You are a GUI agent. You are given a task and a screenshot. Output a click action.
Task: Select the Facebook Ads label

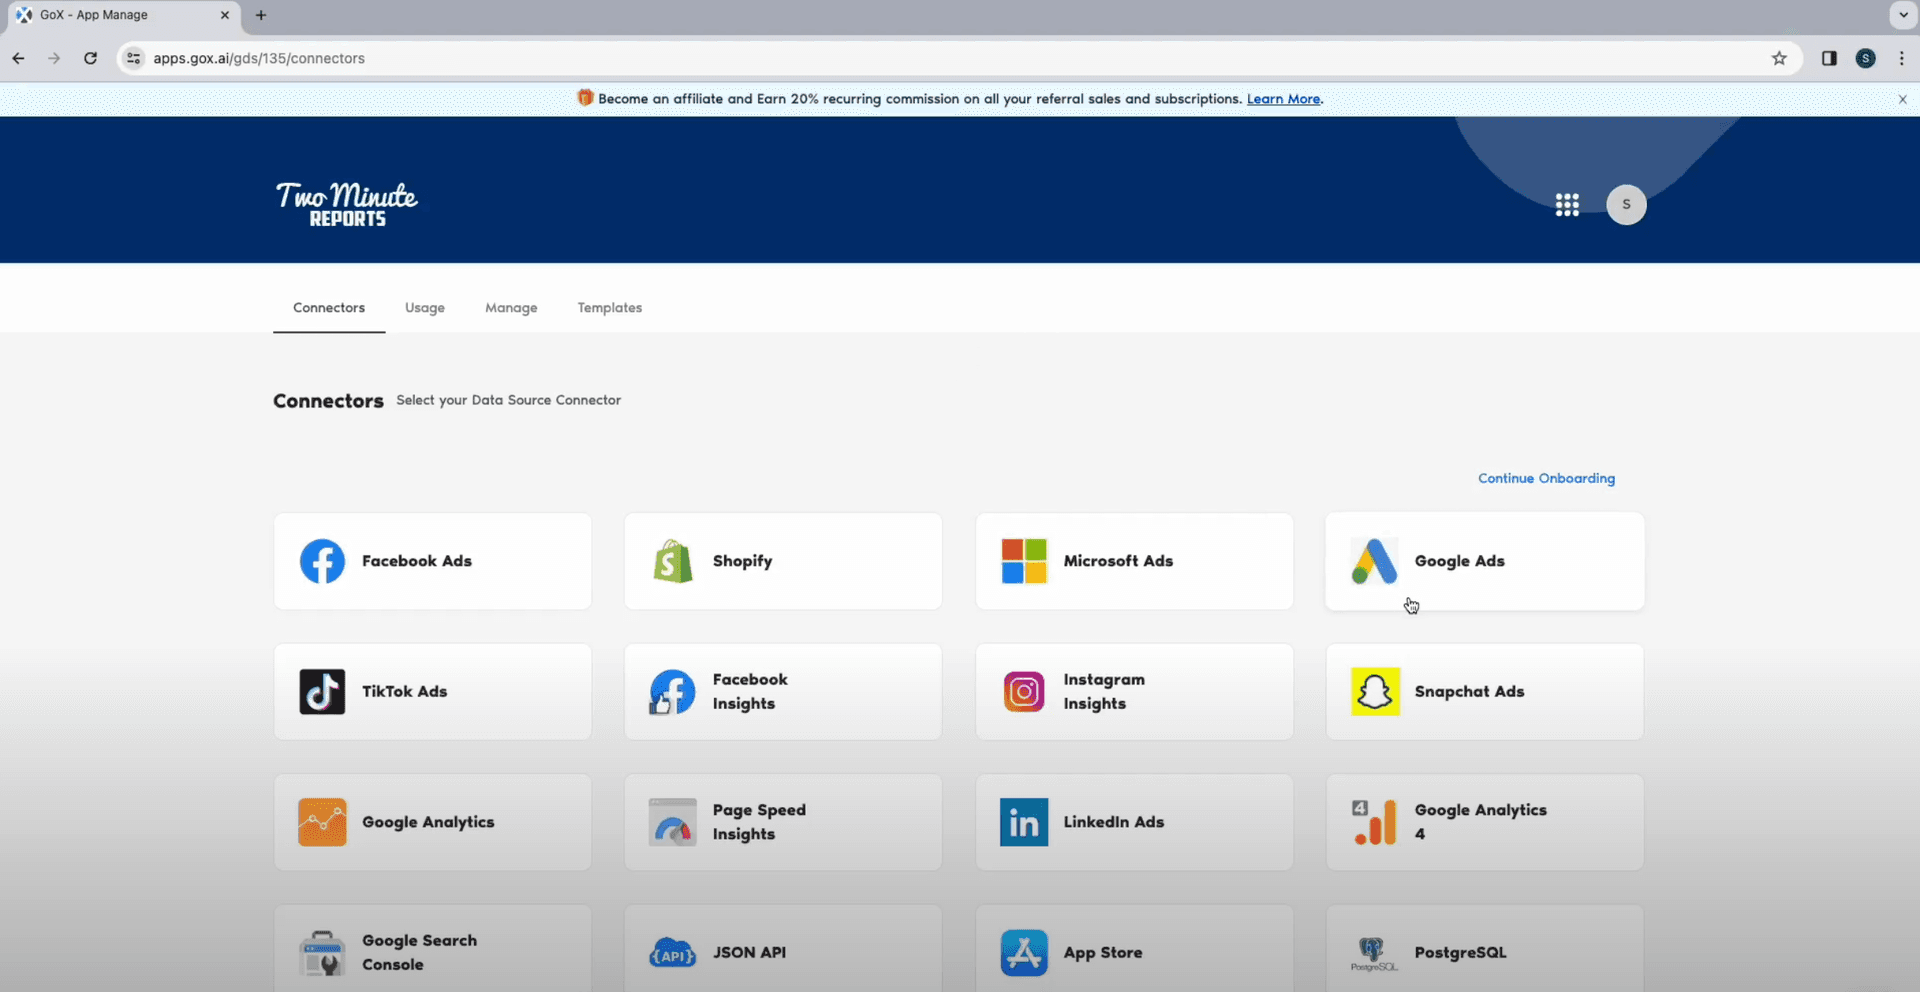click(417, 561)
